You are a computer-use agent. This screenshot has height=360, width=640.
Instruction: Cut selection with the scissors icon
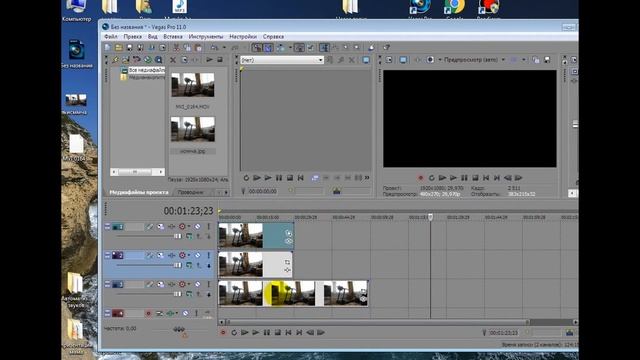tap(176, 48)
